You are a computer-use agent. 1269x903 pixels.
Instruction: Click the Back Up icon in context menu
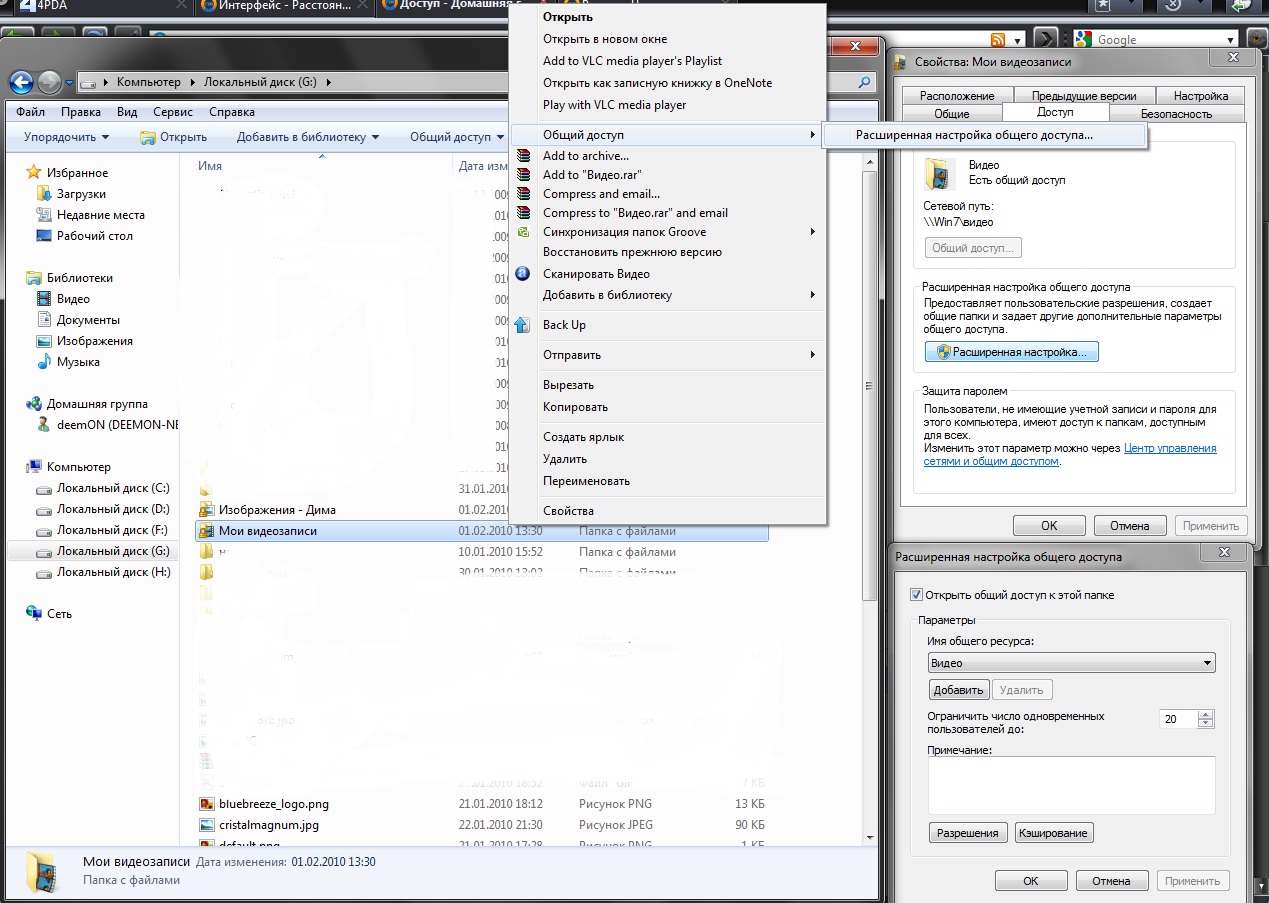coord(523,325)
